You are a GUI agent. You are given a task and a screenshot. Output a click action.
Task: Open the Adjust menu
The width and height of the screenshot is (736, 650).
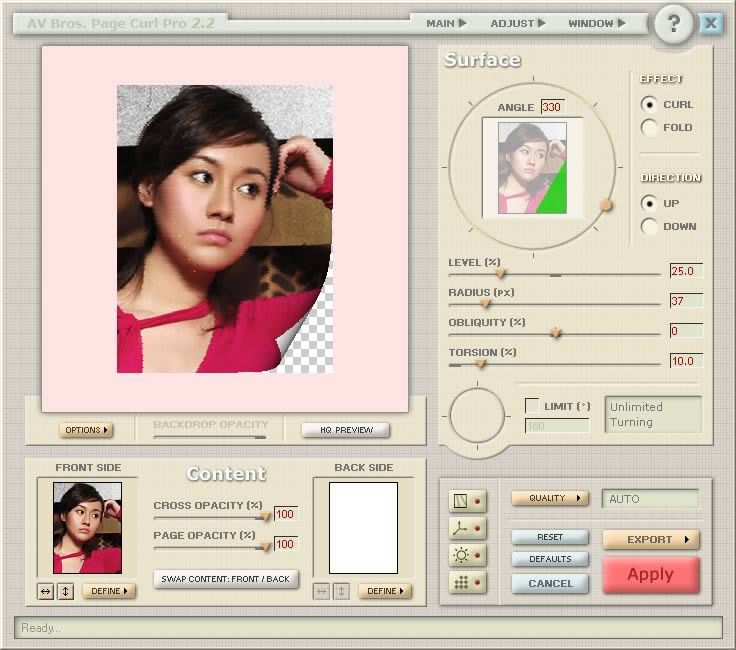[518, 23]
